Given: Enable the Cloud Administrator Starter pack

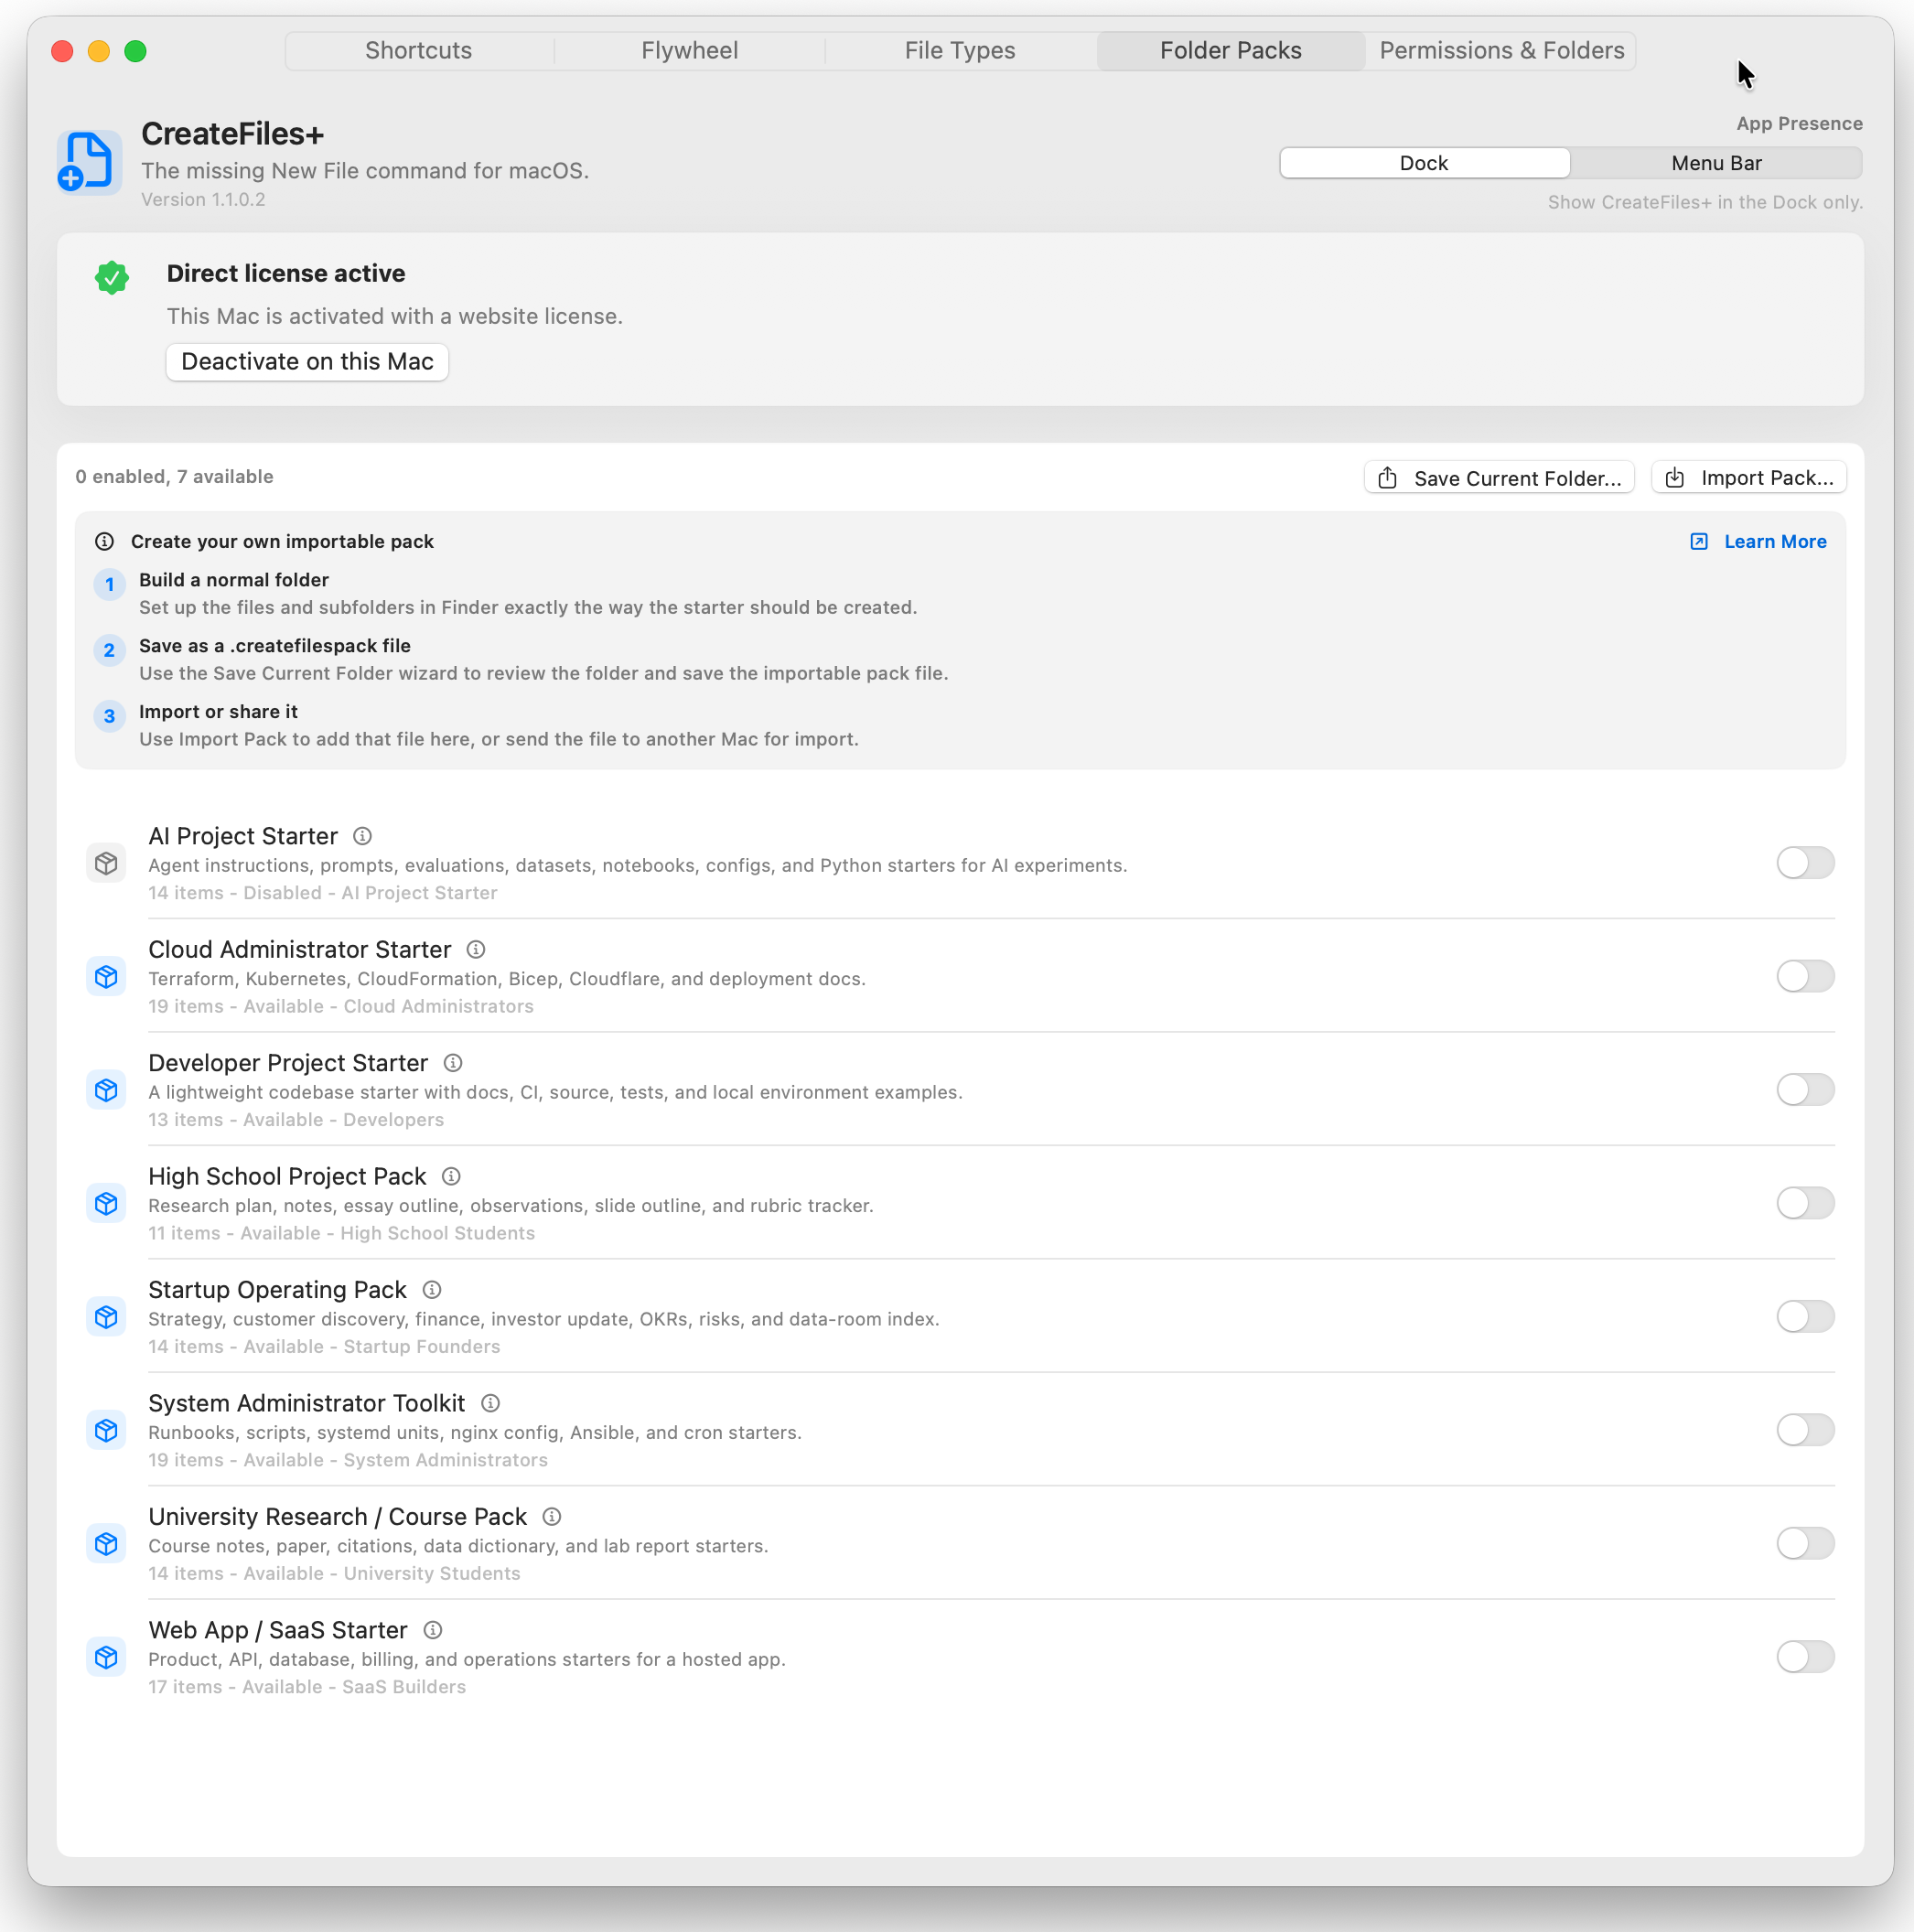Looking at the screenshot, I should click(1805, 976).
